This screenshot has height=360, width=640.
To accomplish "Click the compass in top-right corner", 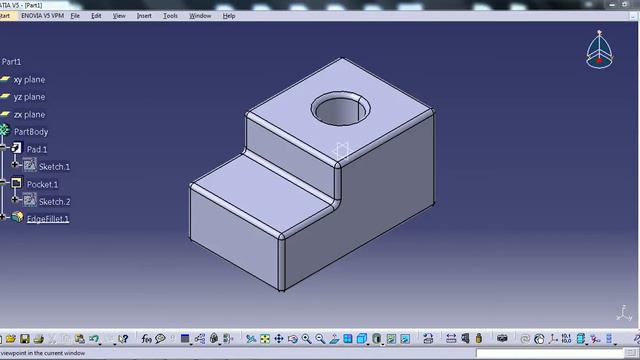I will [599, 50].
